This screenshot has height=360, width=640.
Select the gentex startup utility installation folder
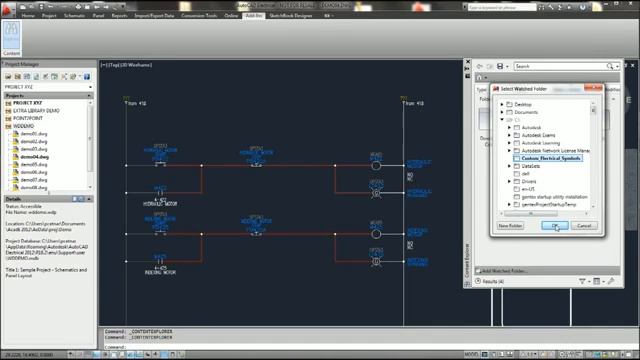[x=554, y=197]
